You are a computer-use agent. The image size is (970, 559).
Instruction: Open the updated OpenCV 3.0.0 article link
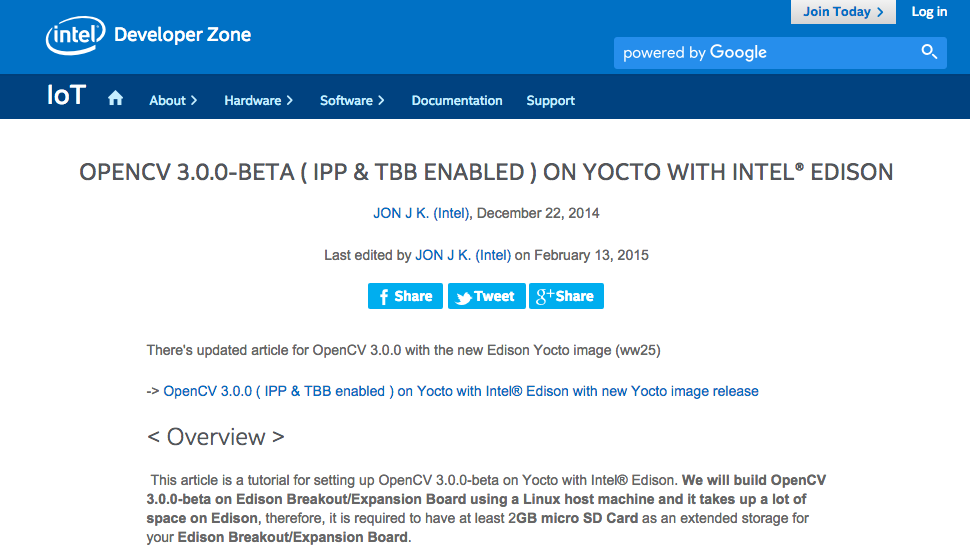click(x=461, y=391)
